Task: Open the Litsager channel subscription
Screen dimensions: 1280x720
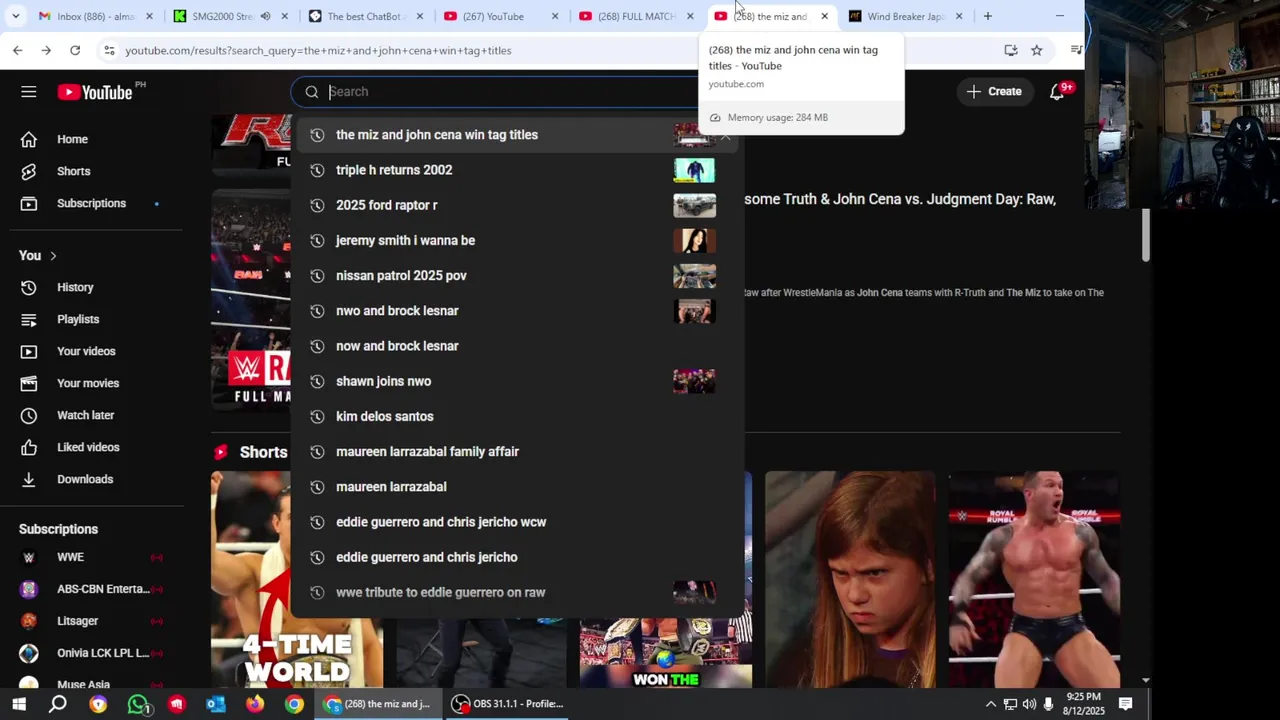Action: 77,622
